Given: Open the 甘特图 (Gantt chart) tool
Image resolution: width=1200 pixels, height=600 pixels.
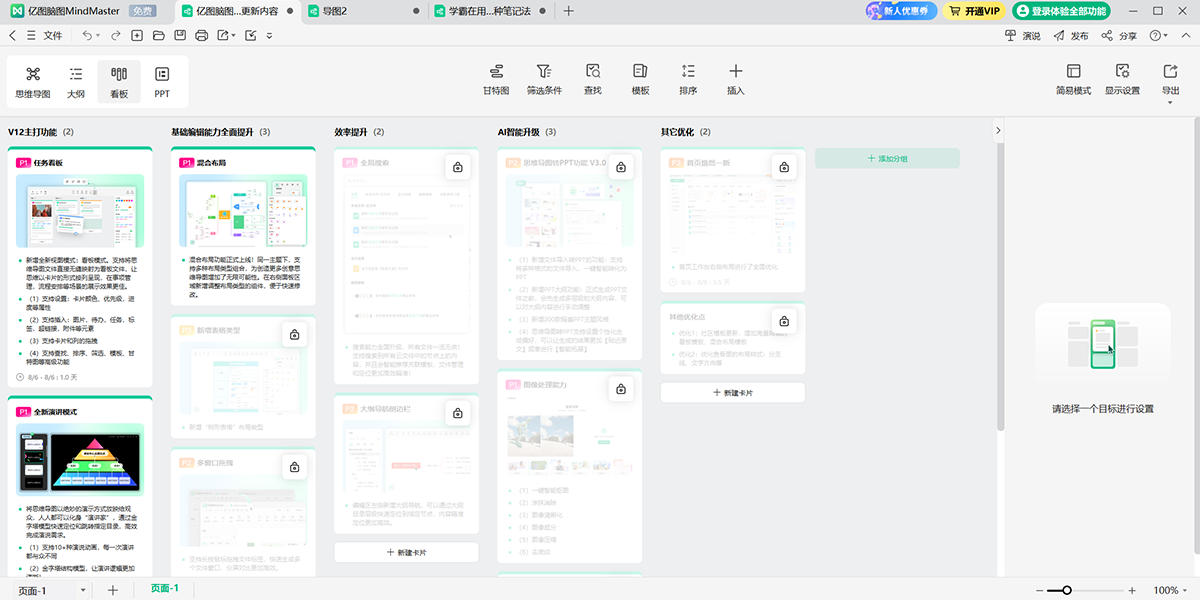Looking at the screenshot, I should click(x=496, y=79).
